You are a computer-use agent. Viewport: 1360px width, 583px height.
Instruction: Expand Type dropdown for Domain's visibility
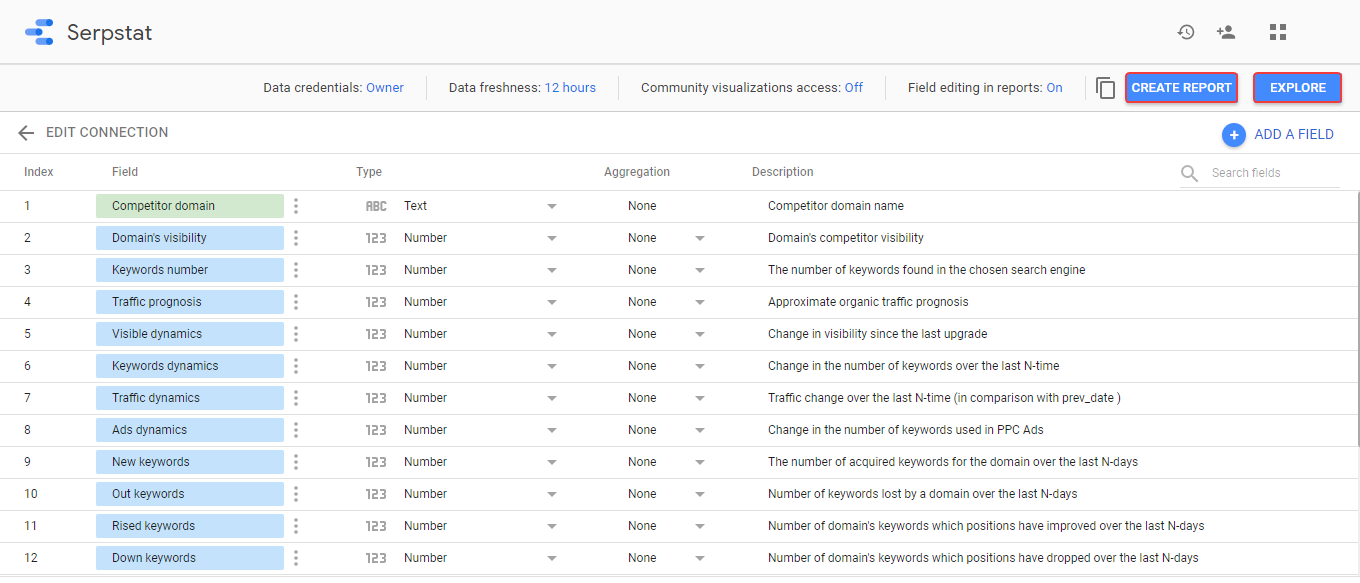pyautogui.click(x=552, y=238)
